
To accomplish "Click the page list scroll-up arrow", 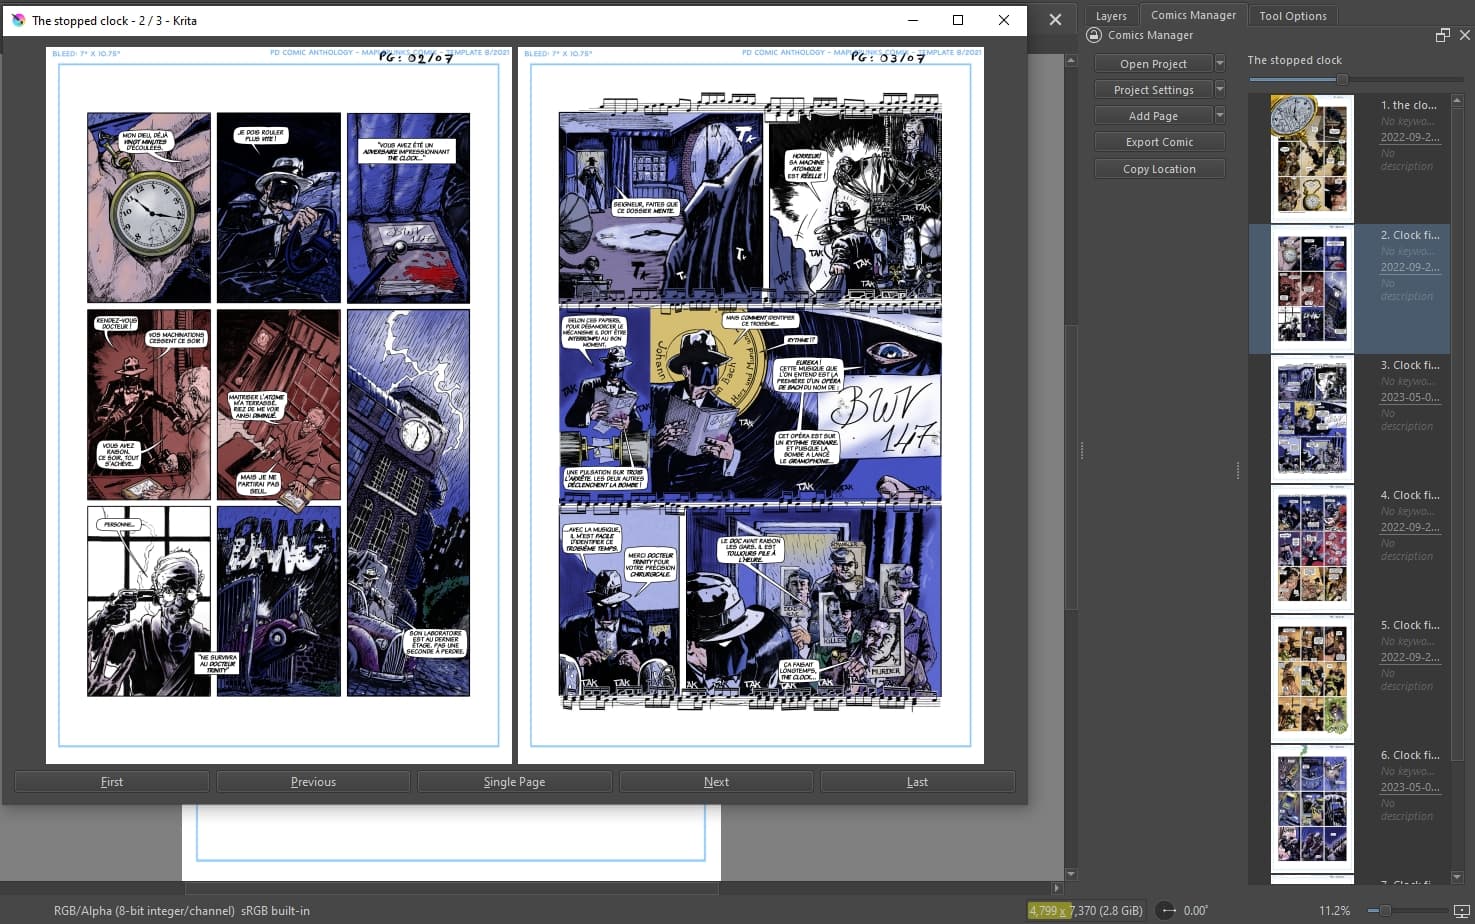I will pyautogui.click(x=1457, y=100).
